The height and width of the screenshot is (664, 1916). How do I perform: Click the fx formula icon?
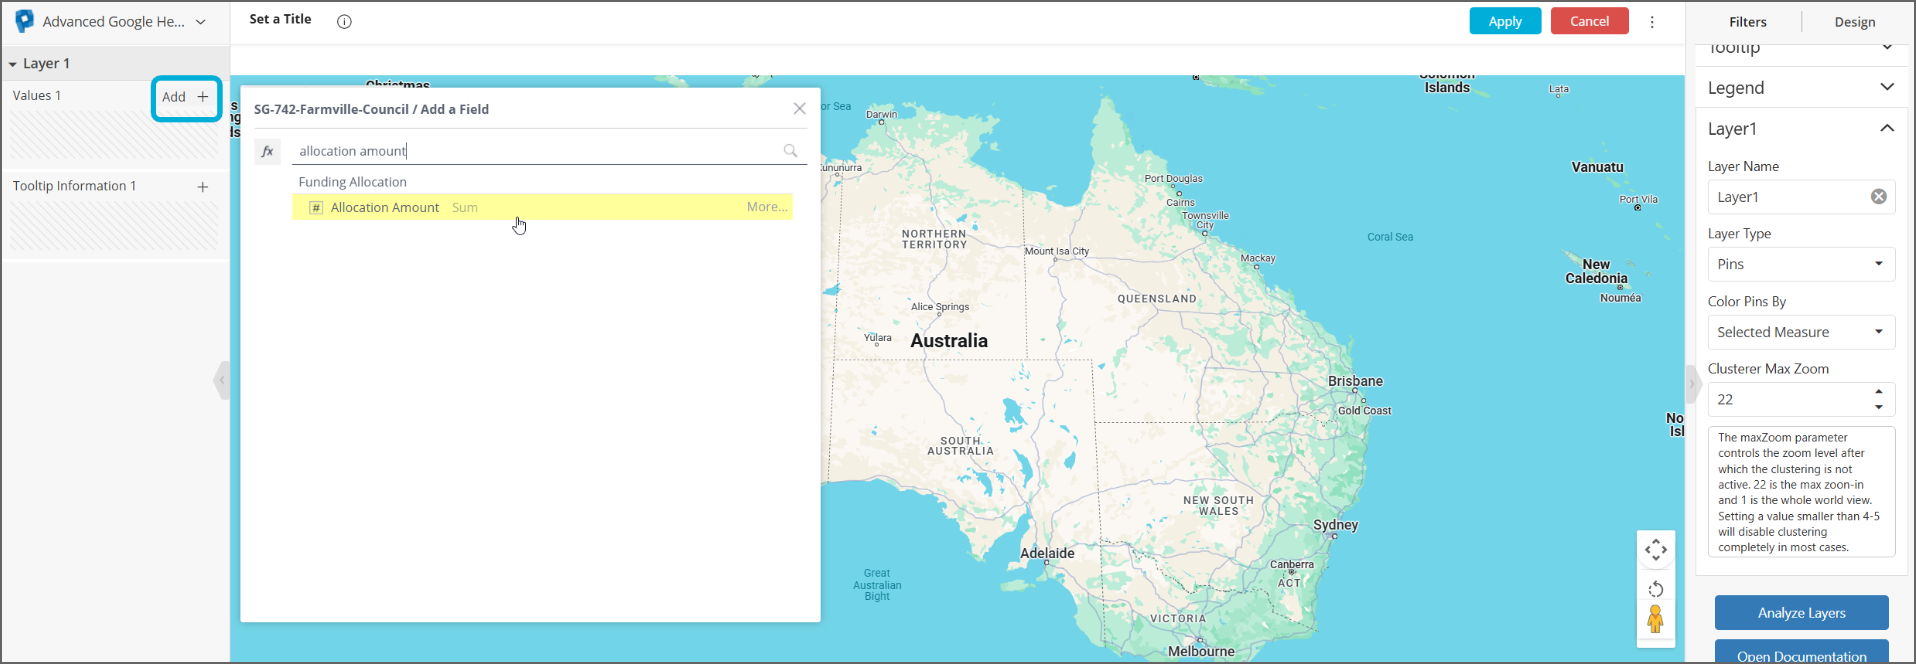pyautogui.click(x=267, y=151)
